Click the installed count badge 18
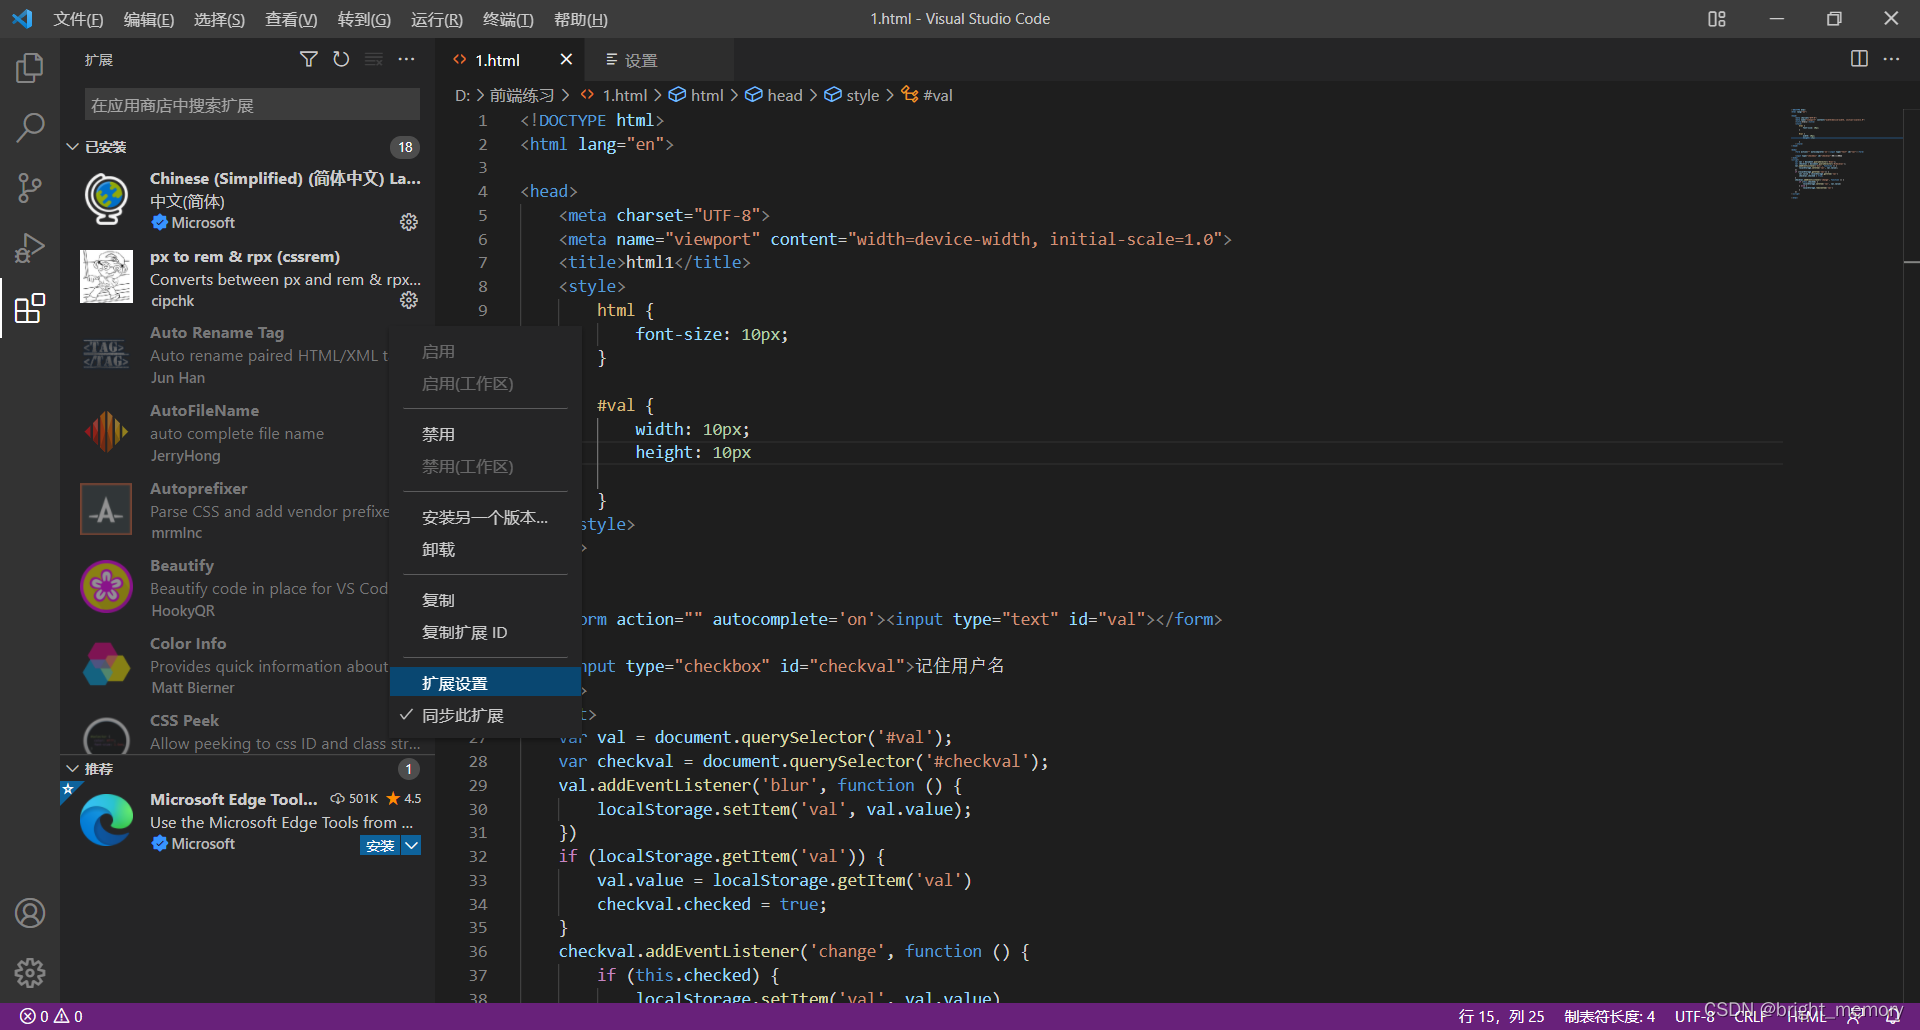Image resolution: width=1920 pixels, height=1030 pixels. (x=405, y=147)
